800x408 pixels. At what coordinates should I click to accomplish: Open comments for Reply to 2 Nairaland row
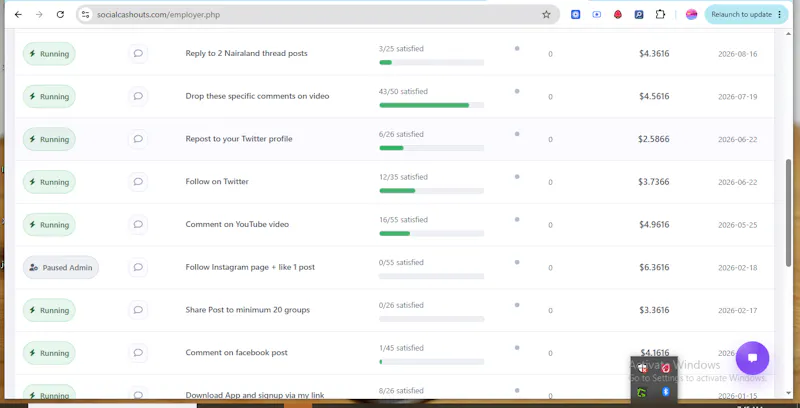point(138,53)
